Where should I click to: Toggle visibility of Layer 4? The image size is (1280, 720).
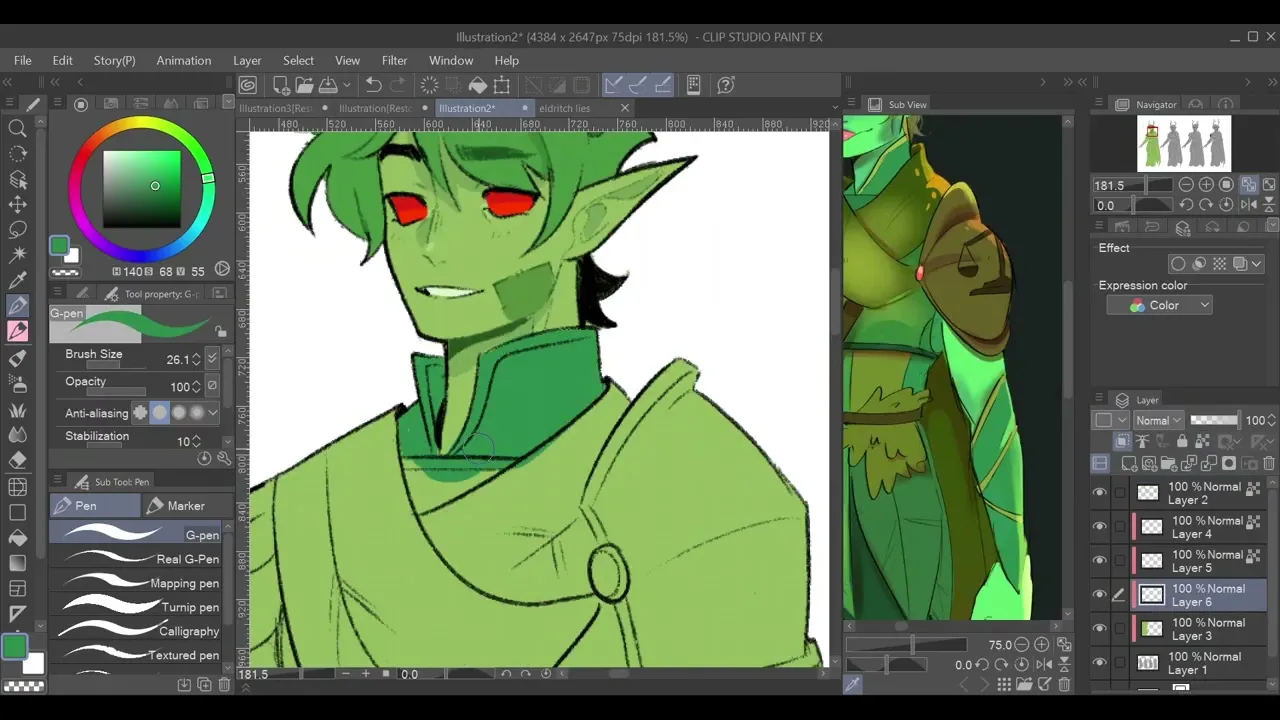coord(1100,527)
